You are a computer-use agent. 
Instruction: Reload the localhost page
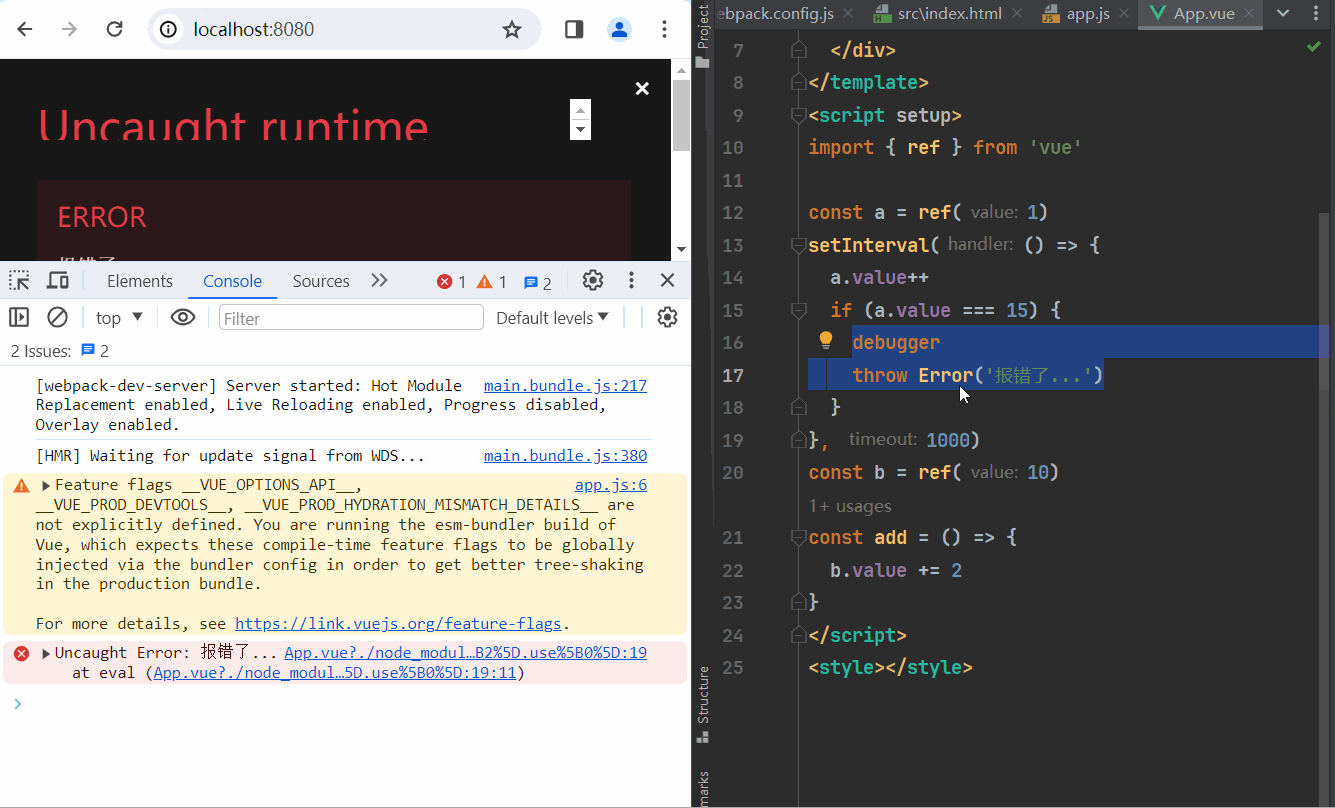pos(114,29)
